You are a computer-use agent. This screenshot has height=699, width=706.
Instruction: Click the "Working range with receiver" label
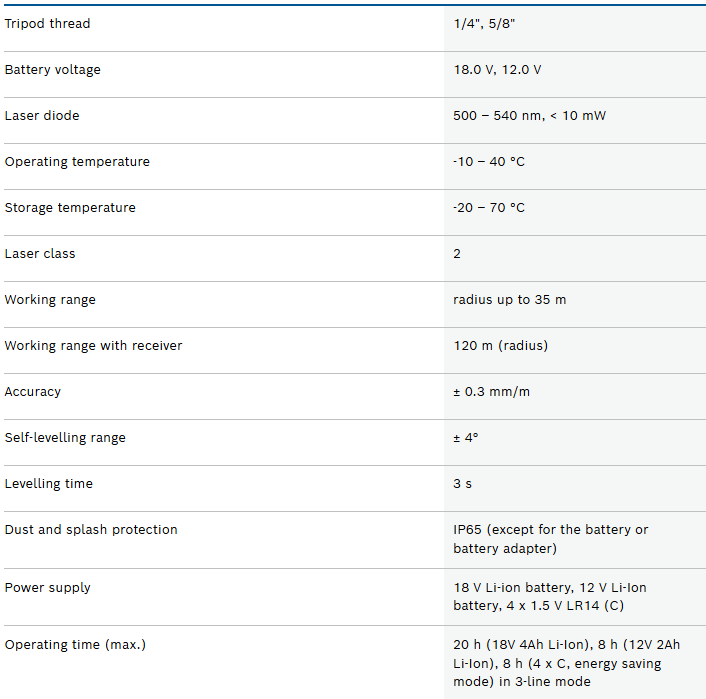point(94,345)
